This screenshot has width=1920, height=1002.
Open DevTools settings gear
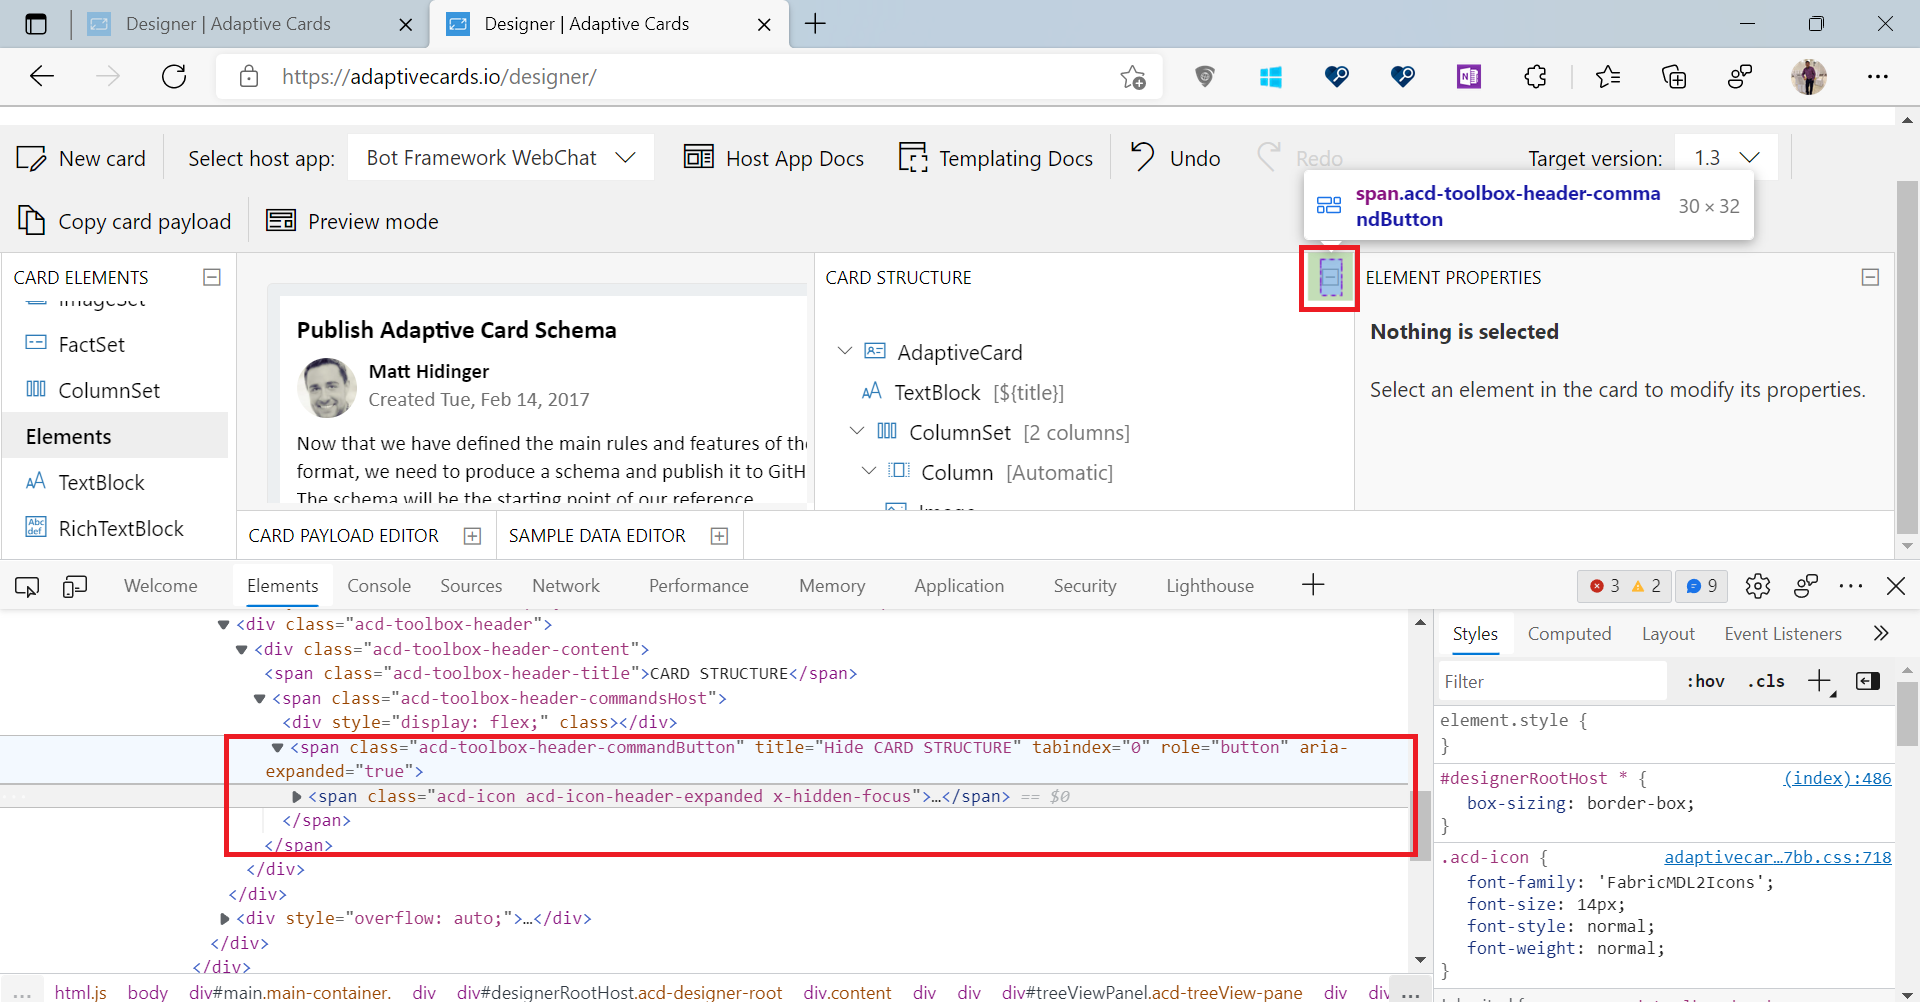point(1759,586)
